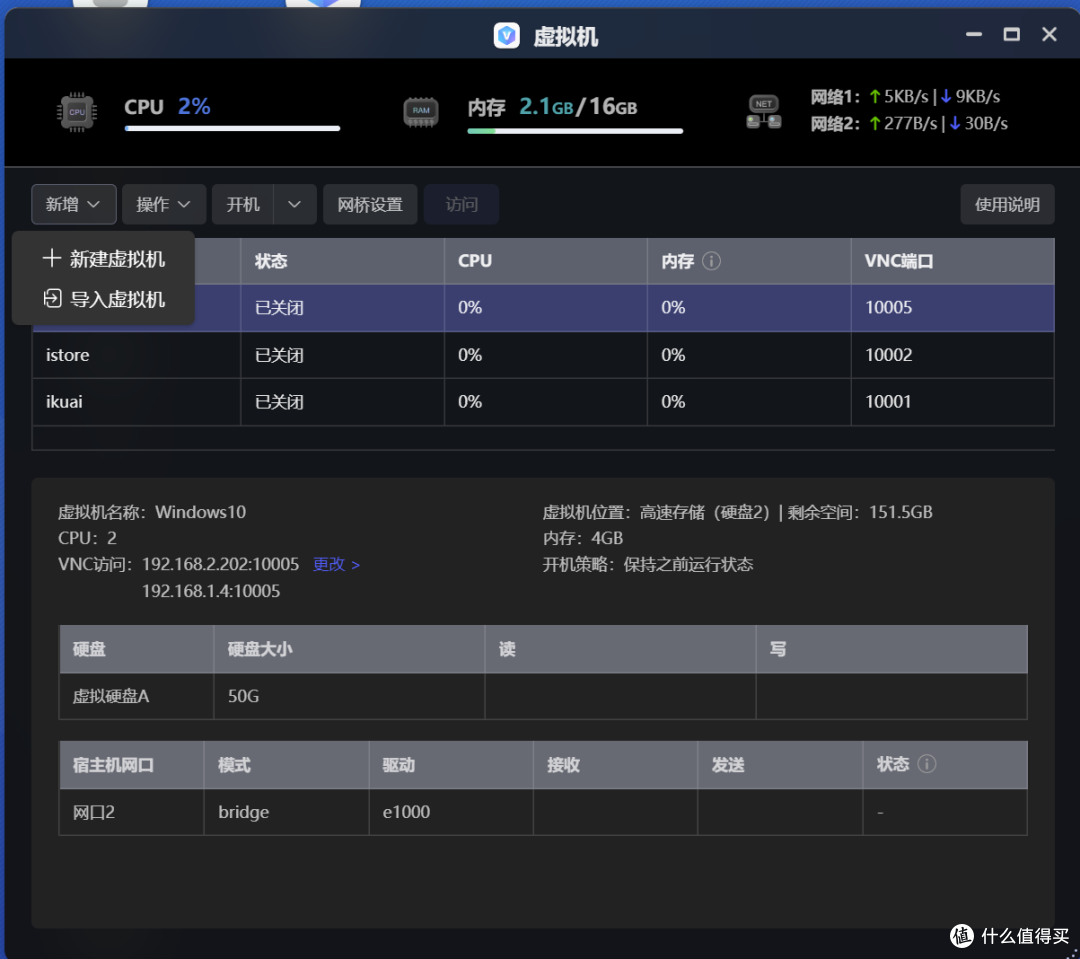Click the bridge mode cell
The image size is (1080, 959).
287,812
